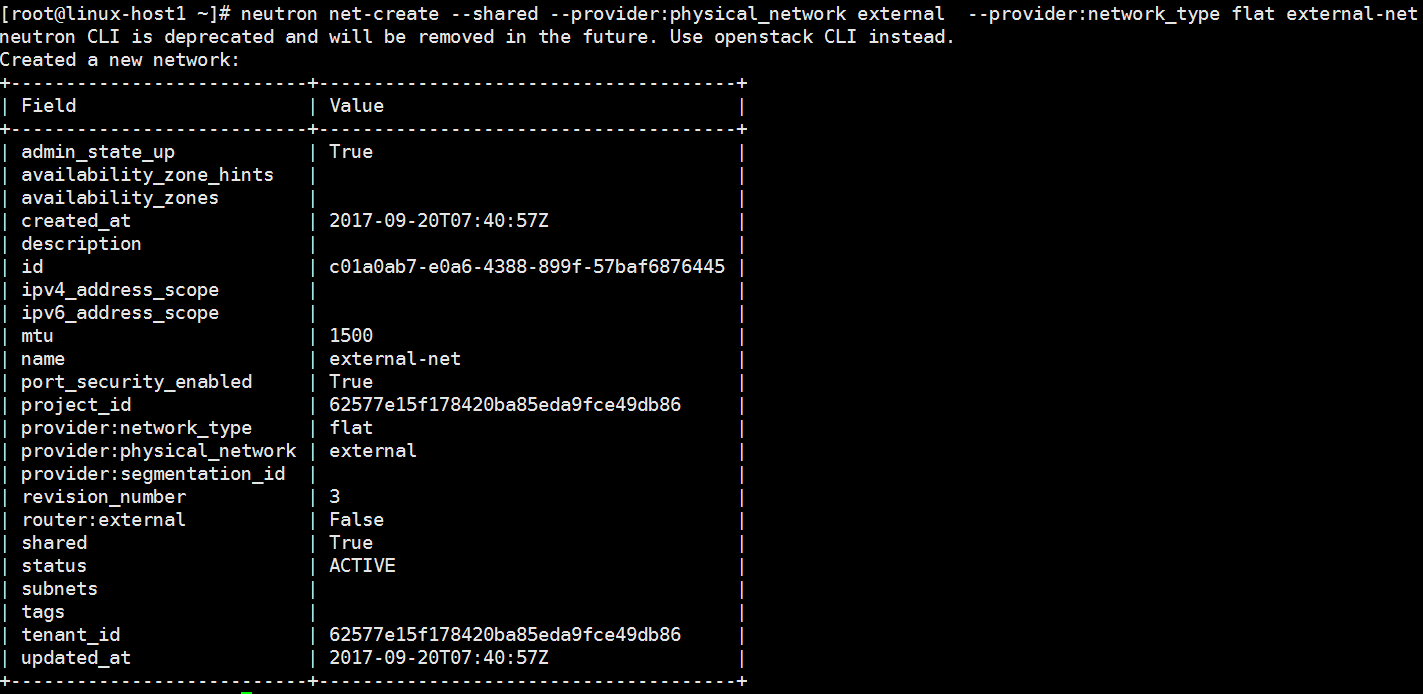Click the green cursor at the bottom

(x=247, y=691)
